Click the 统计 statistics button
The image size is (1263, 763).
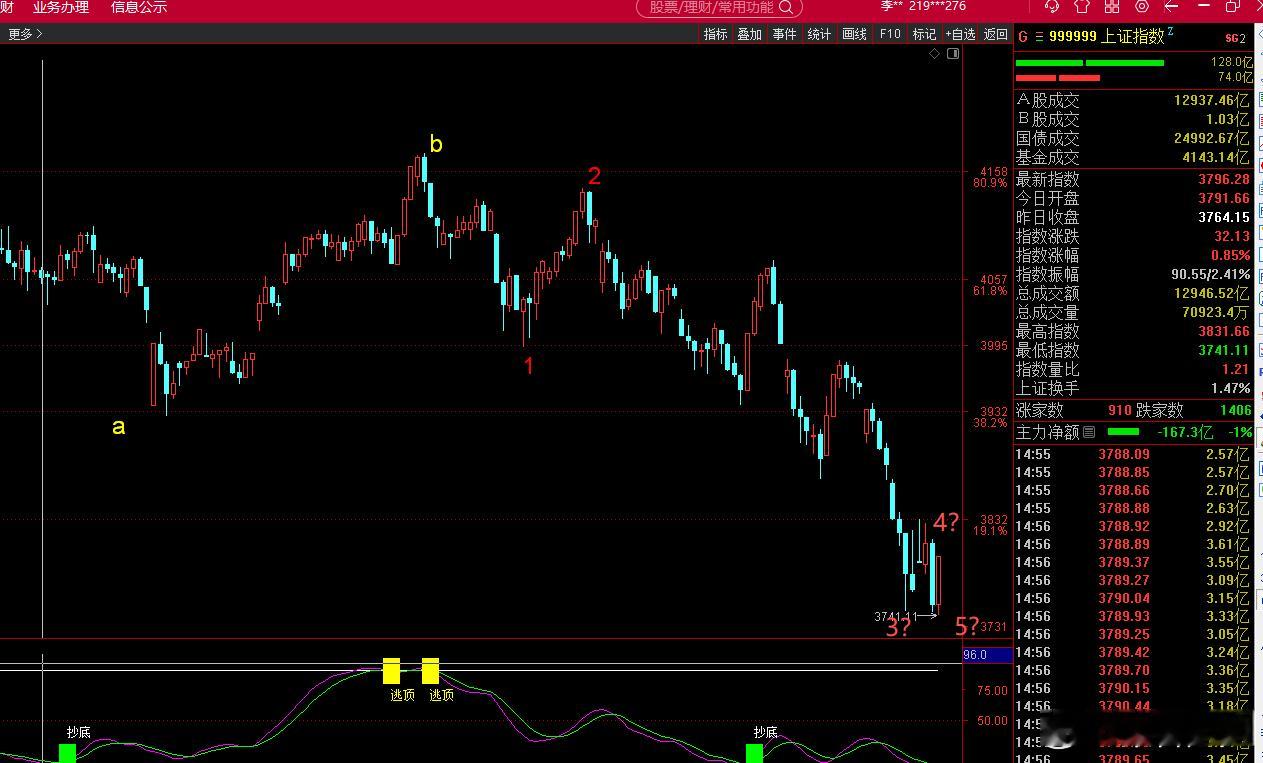[820, 34]
